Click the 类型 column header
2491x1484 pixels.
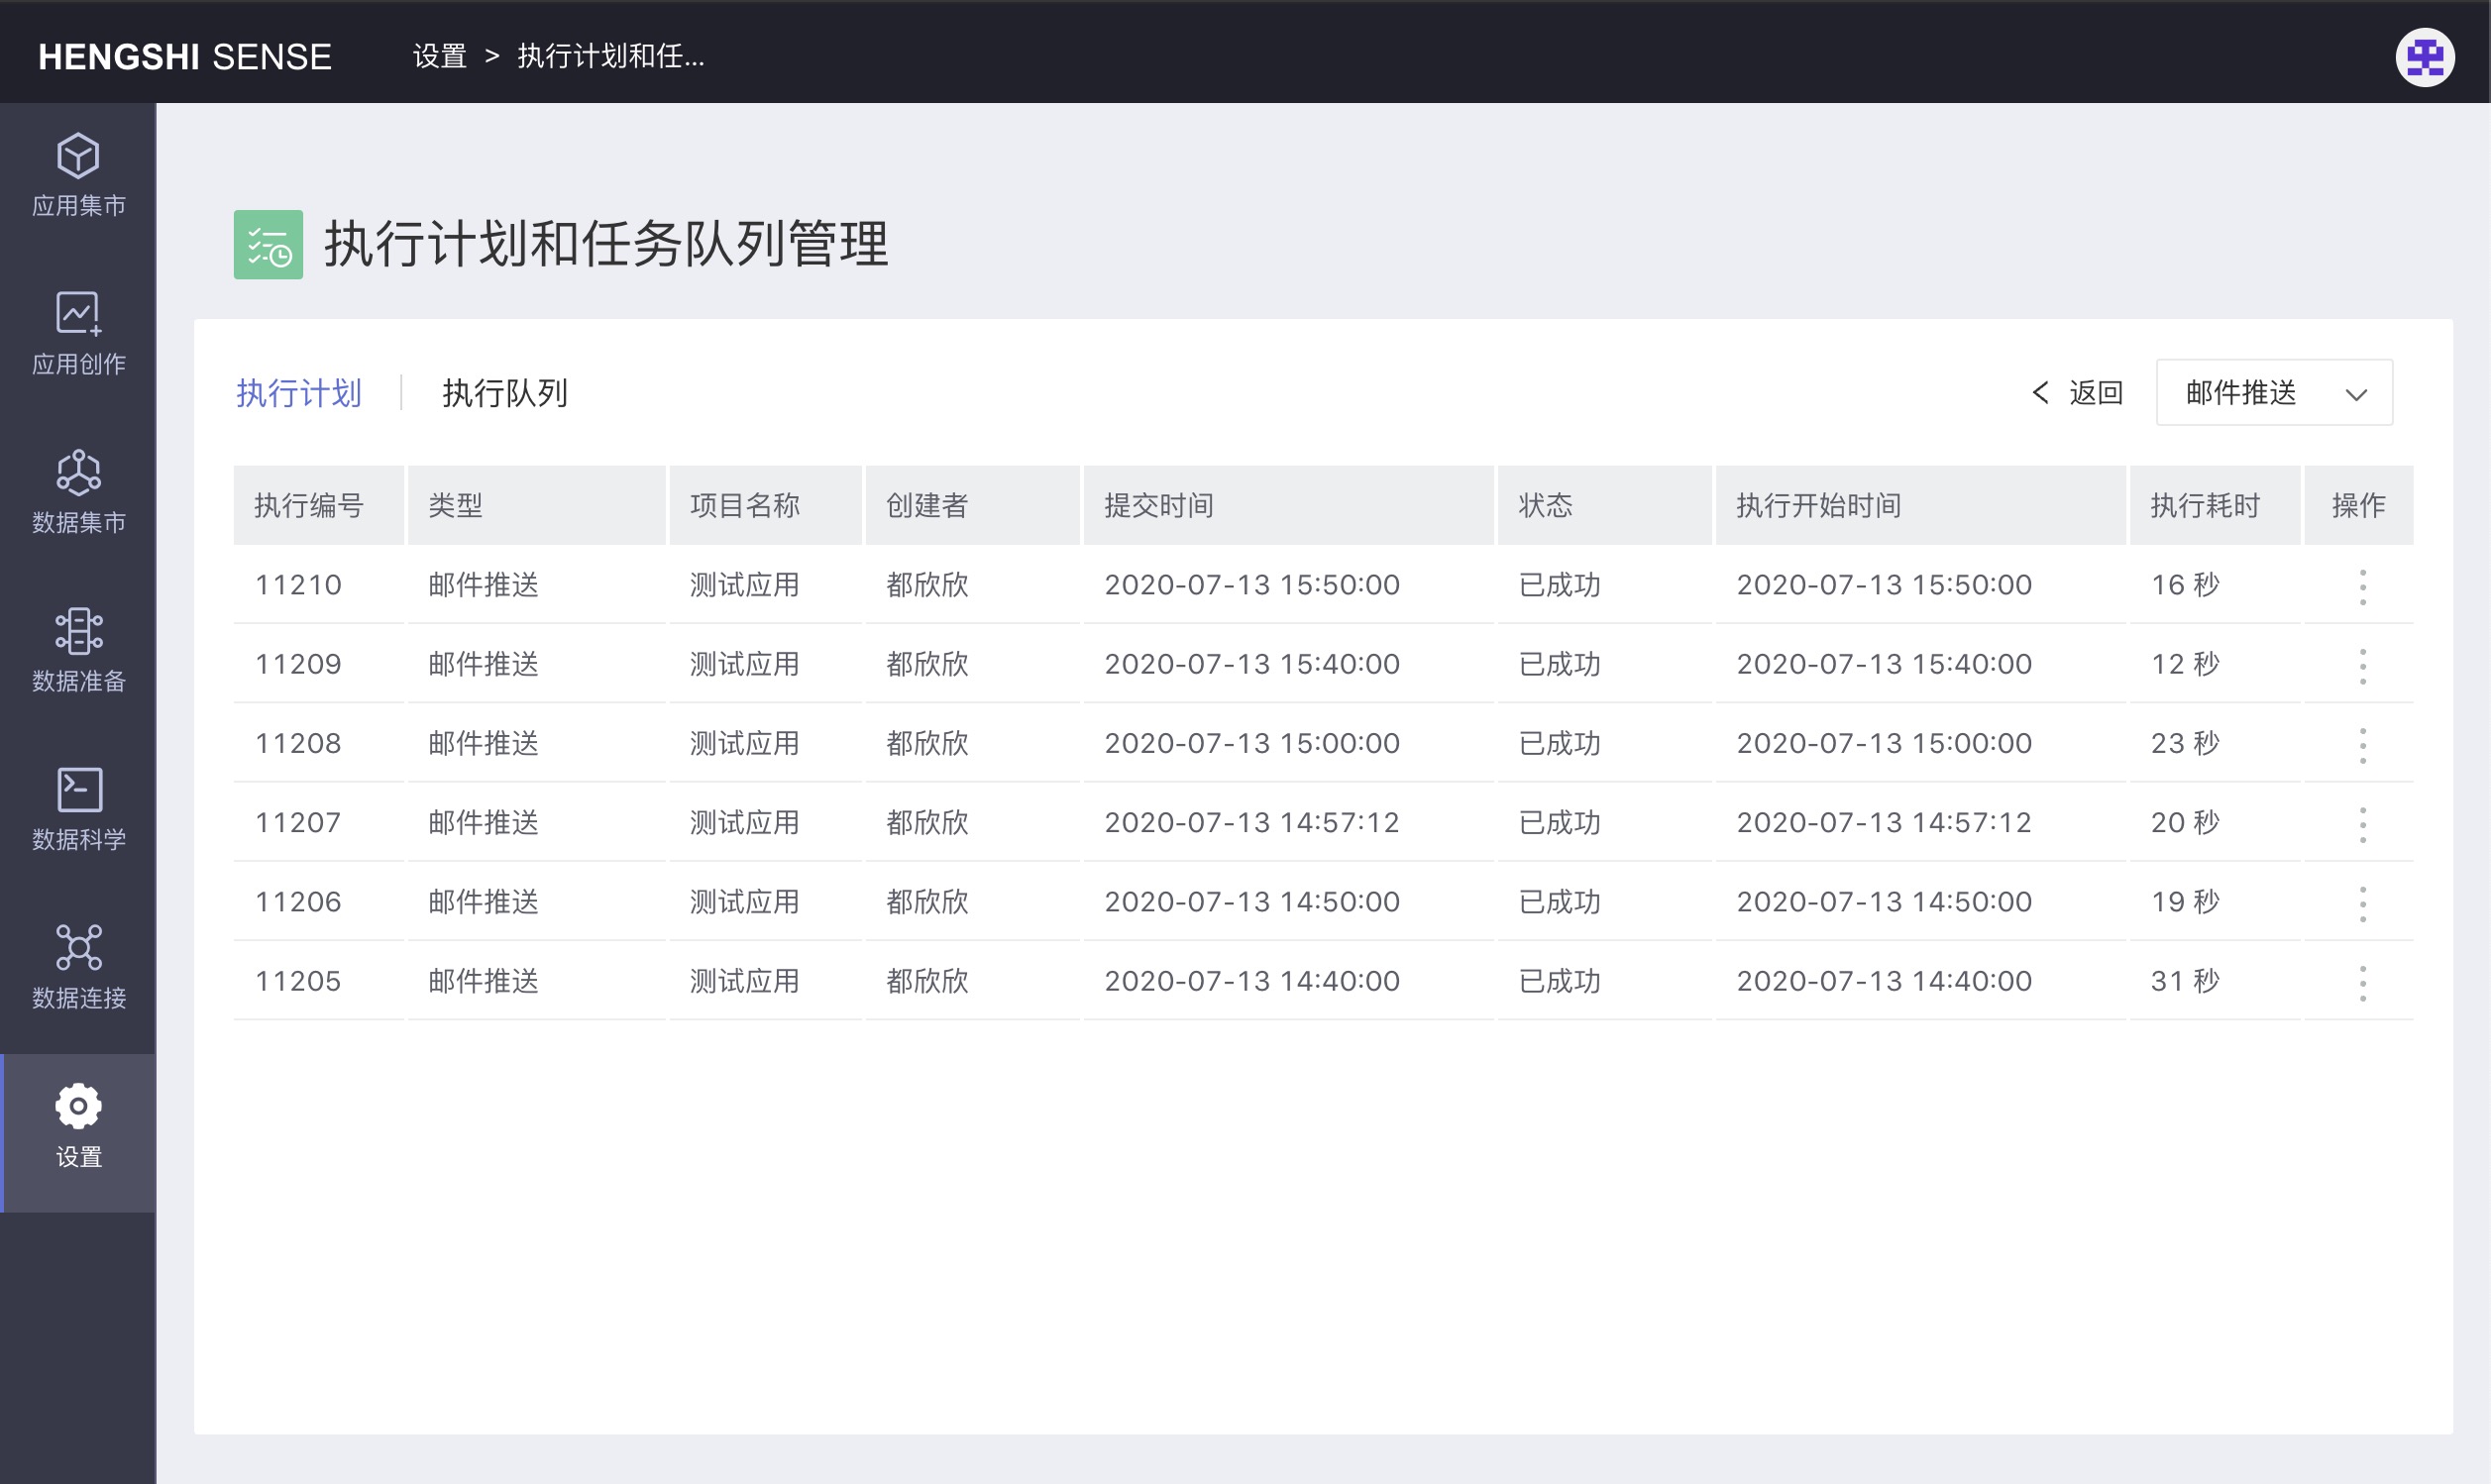coord(537,506)
